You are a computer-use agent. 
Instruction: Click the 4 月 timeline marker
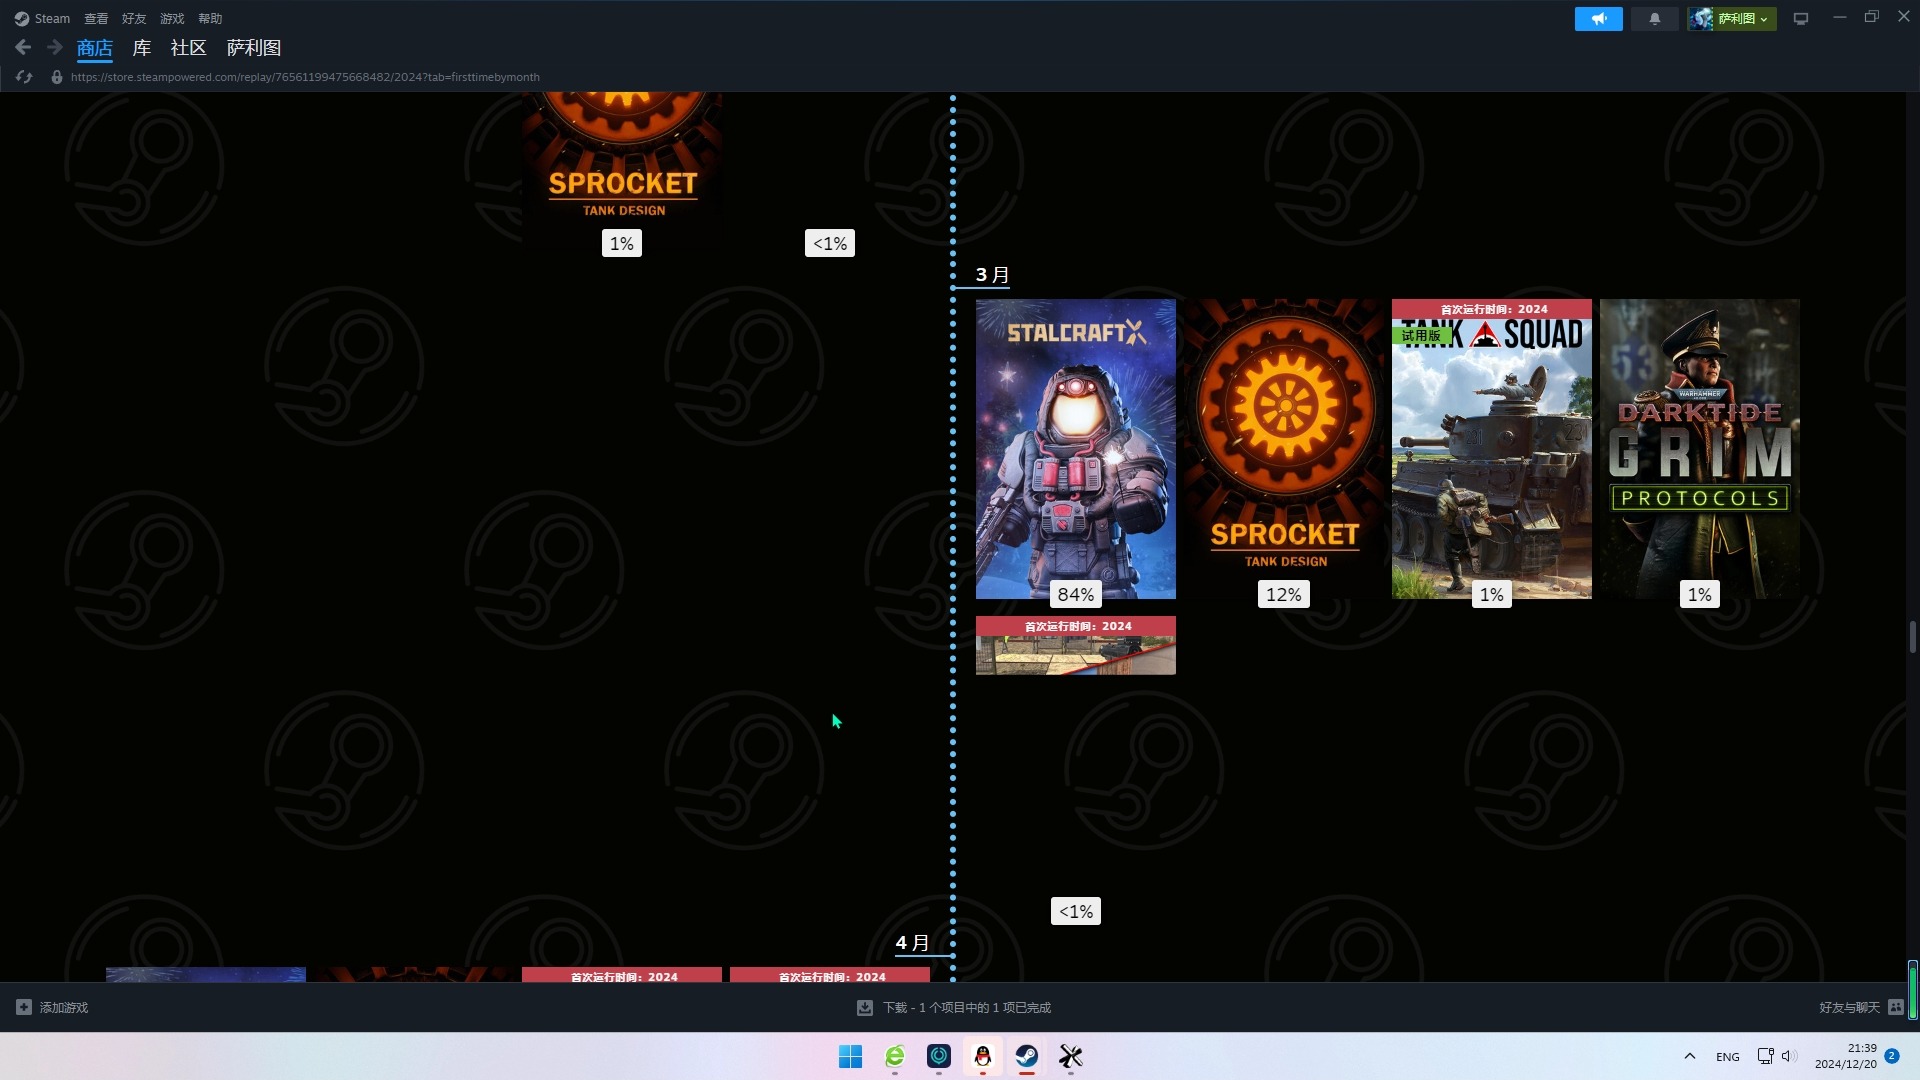point(912,943)
